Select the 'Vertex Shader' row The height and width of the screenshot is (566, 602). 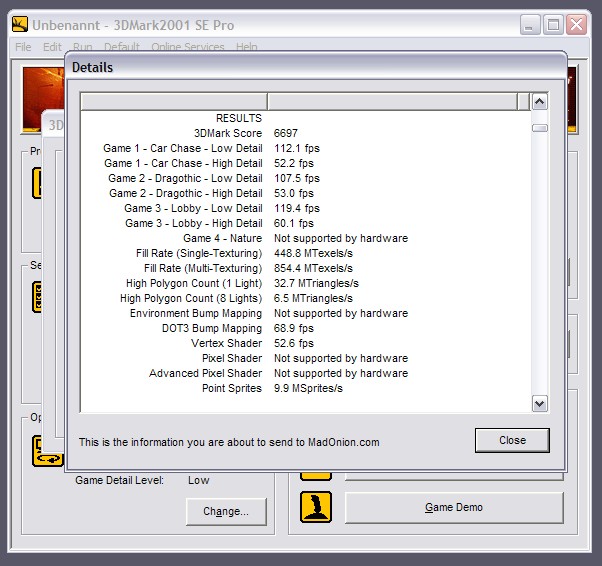pos(305,343)
